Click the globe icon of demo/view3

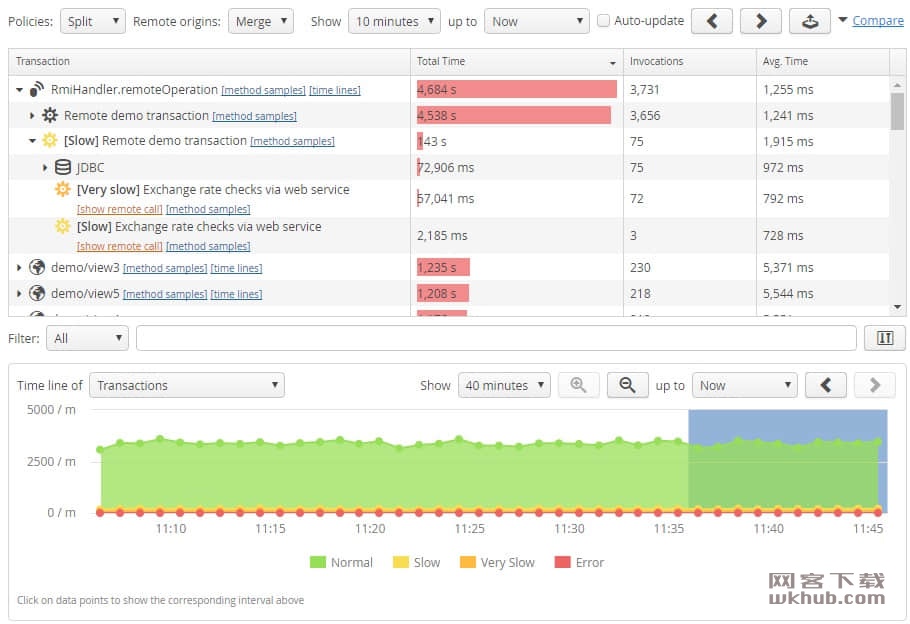(x=37, y=267)
